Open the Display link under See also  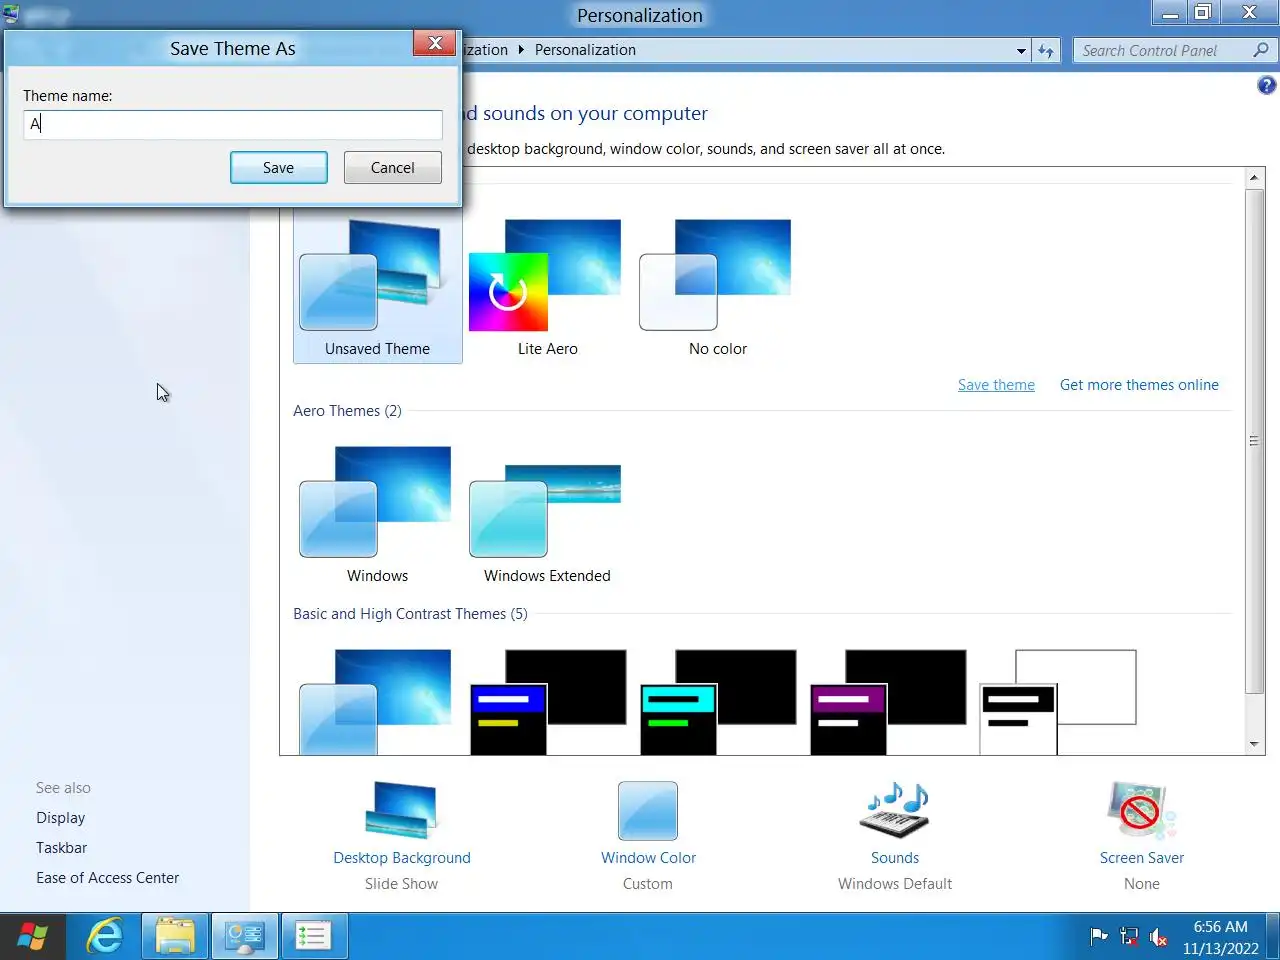pos(61,818)
